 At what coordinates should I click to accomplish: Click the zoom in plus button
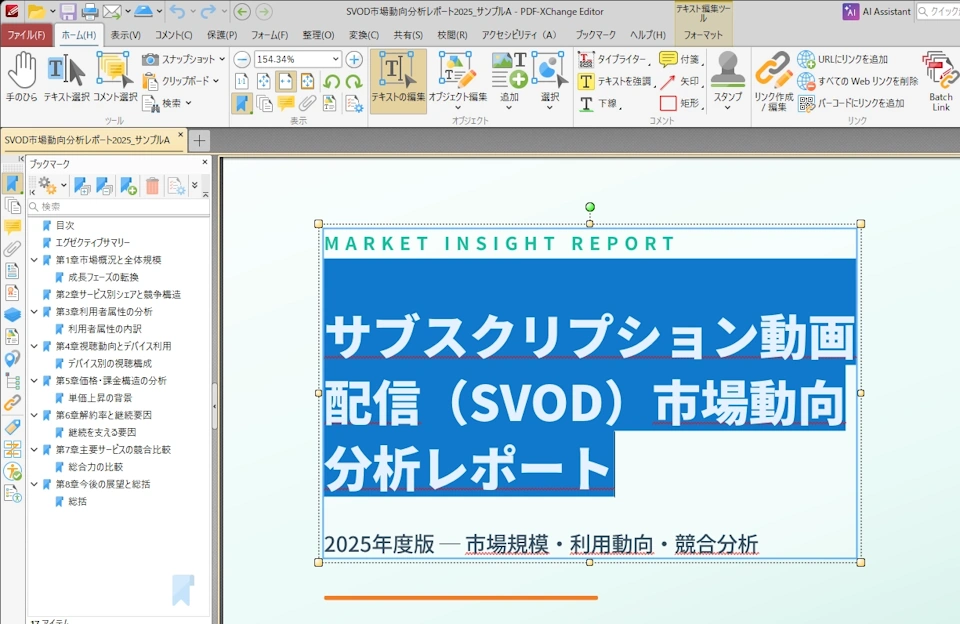[354, 59]
